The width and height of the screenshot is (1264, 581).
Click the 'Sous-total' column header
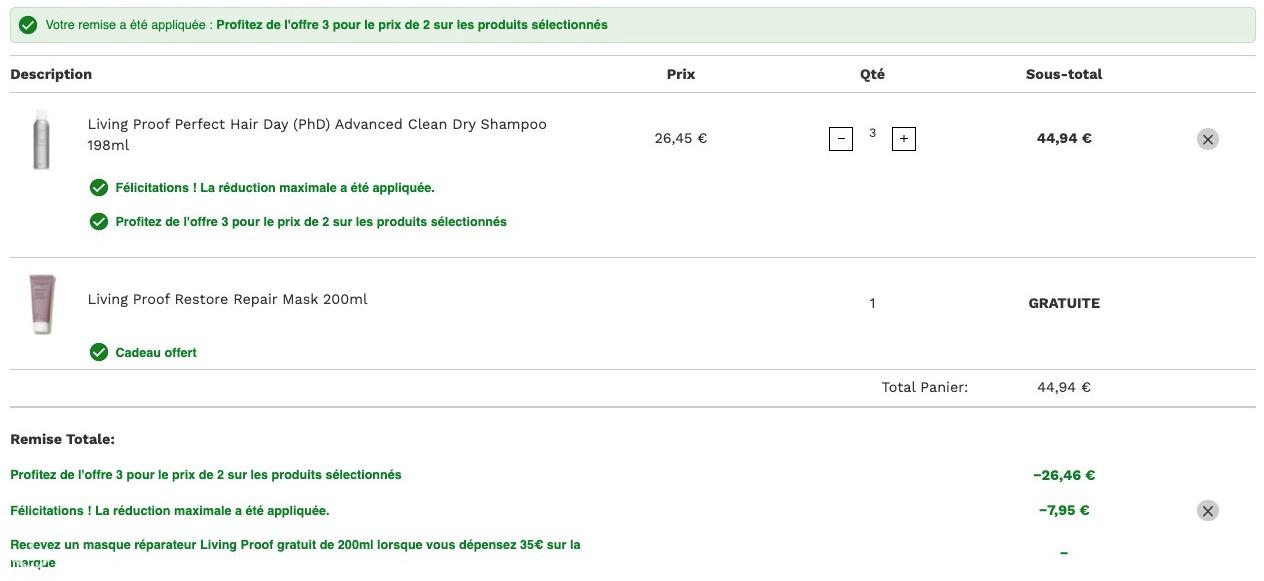coord(1064,74)
